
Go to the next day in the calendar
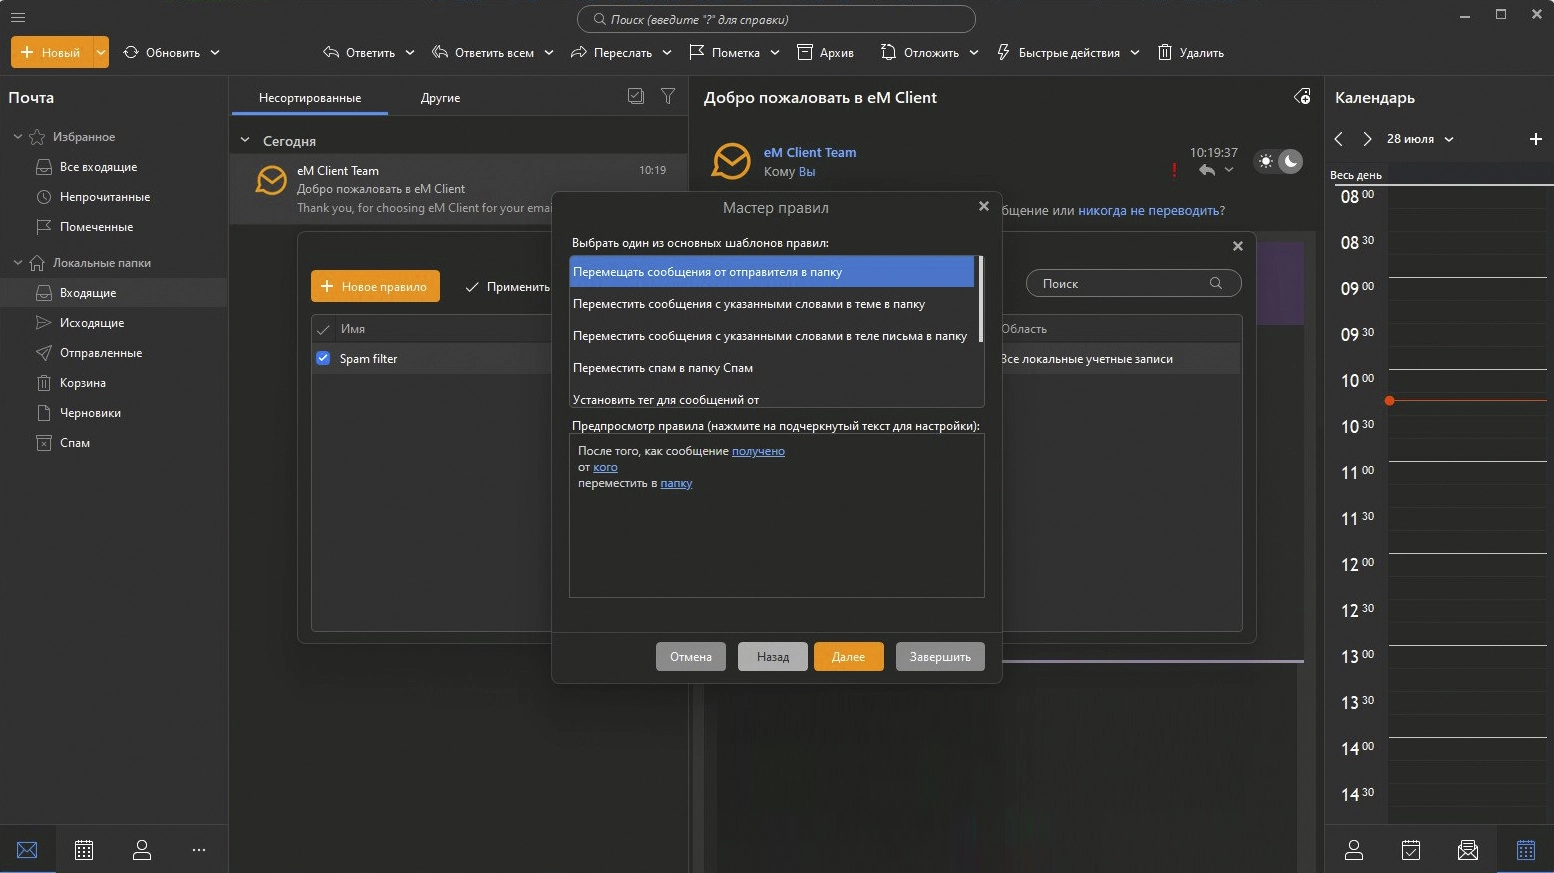pos(1367,139)
